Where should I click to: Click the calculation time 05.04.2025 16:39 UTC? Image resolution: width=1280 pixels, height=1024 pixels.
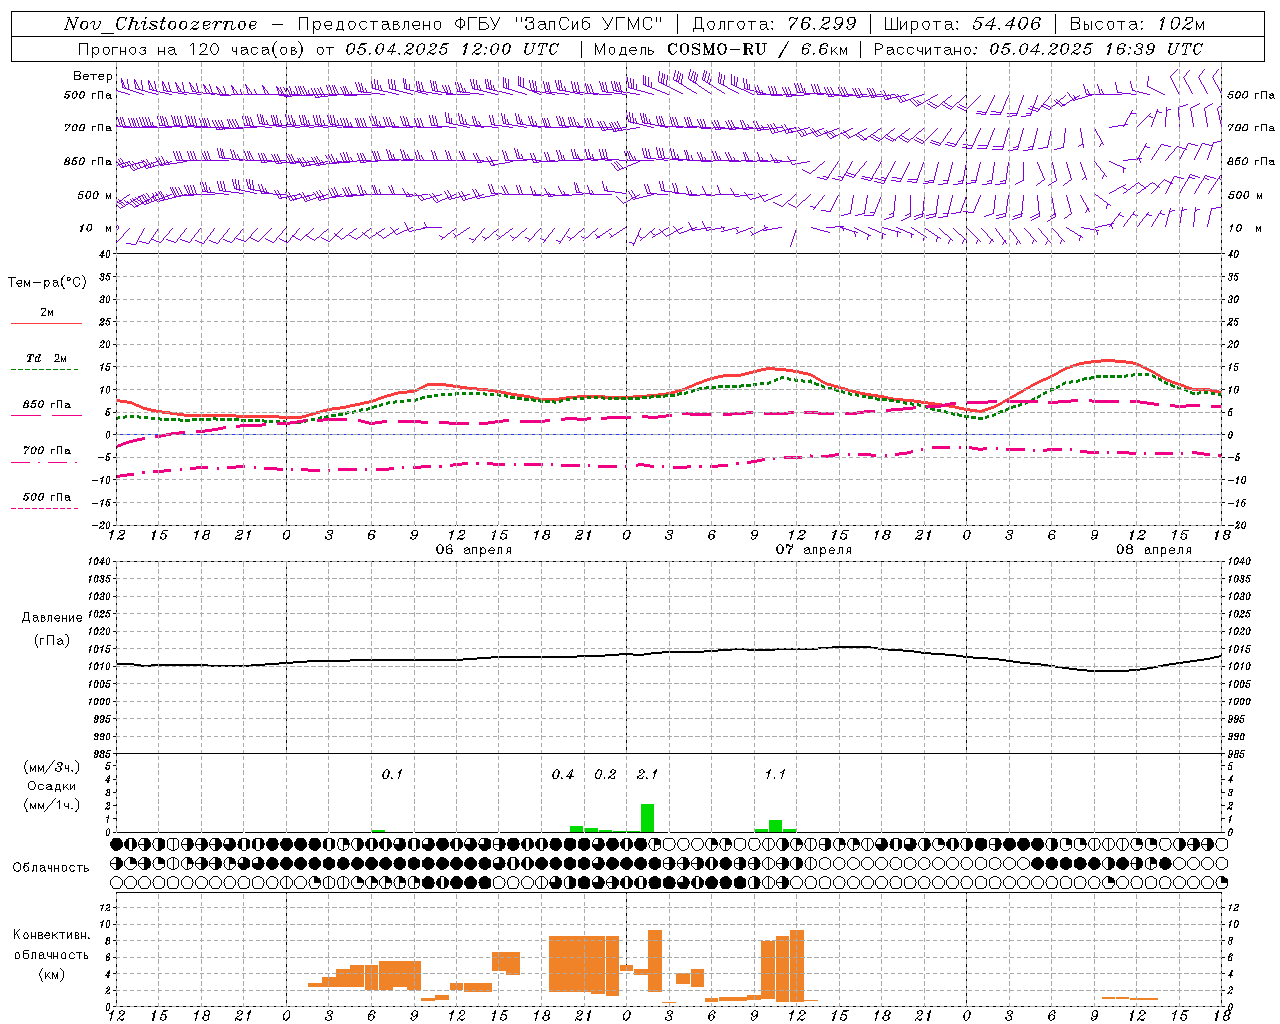(1096, 49)
